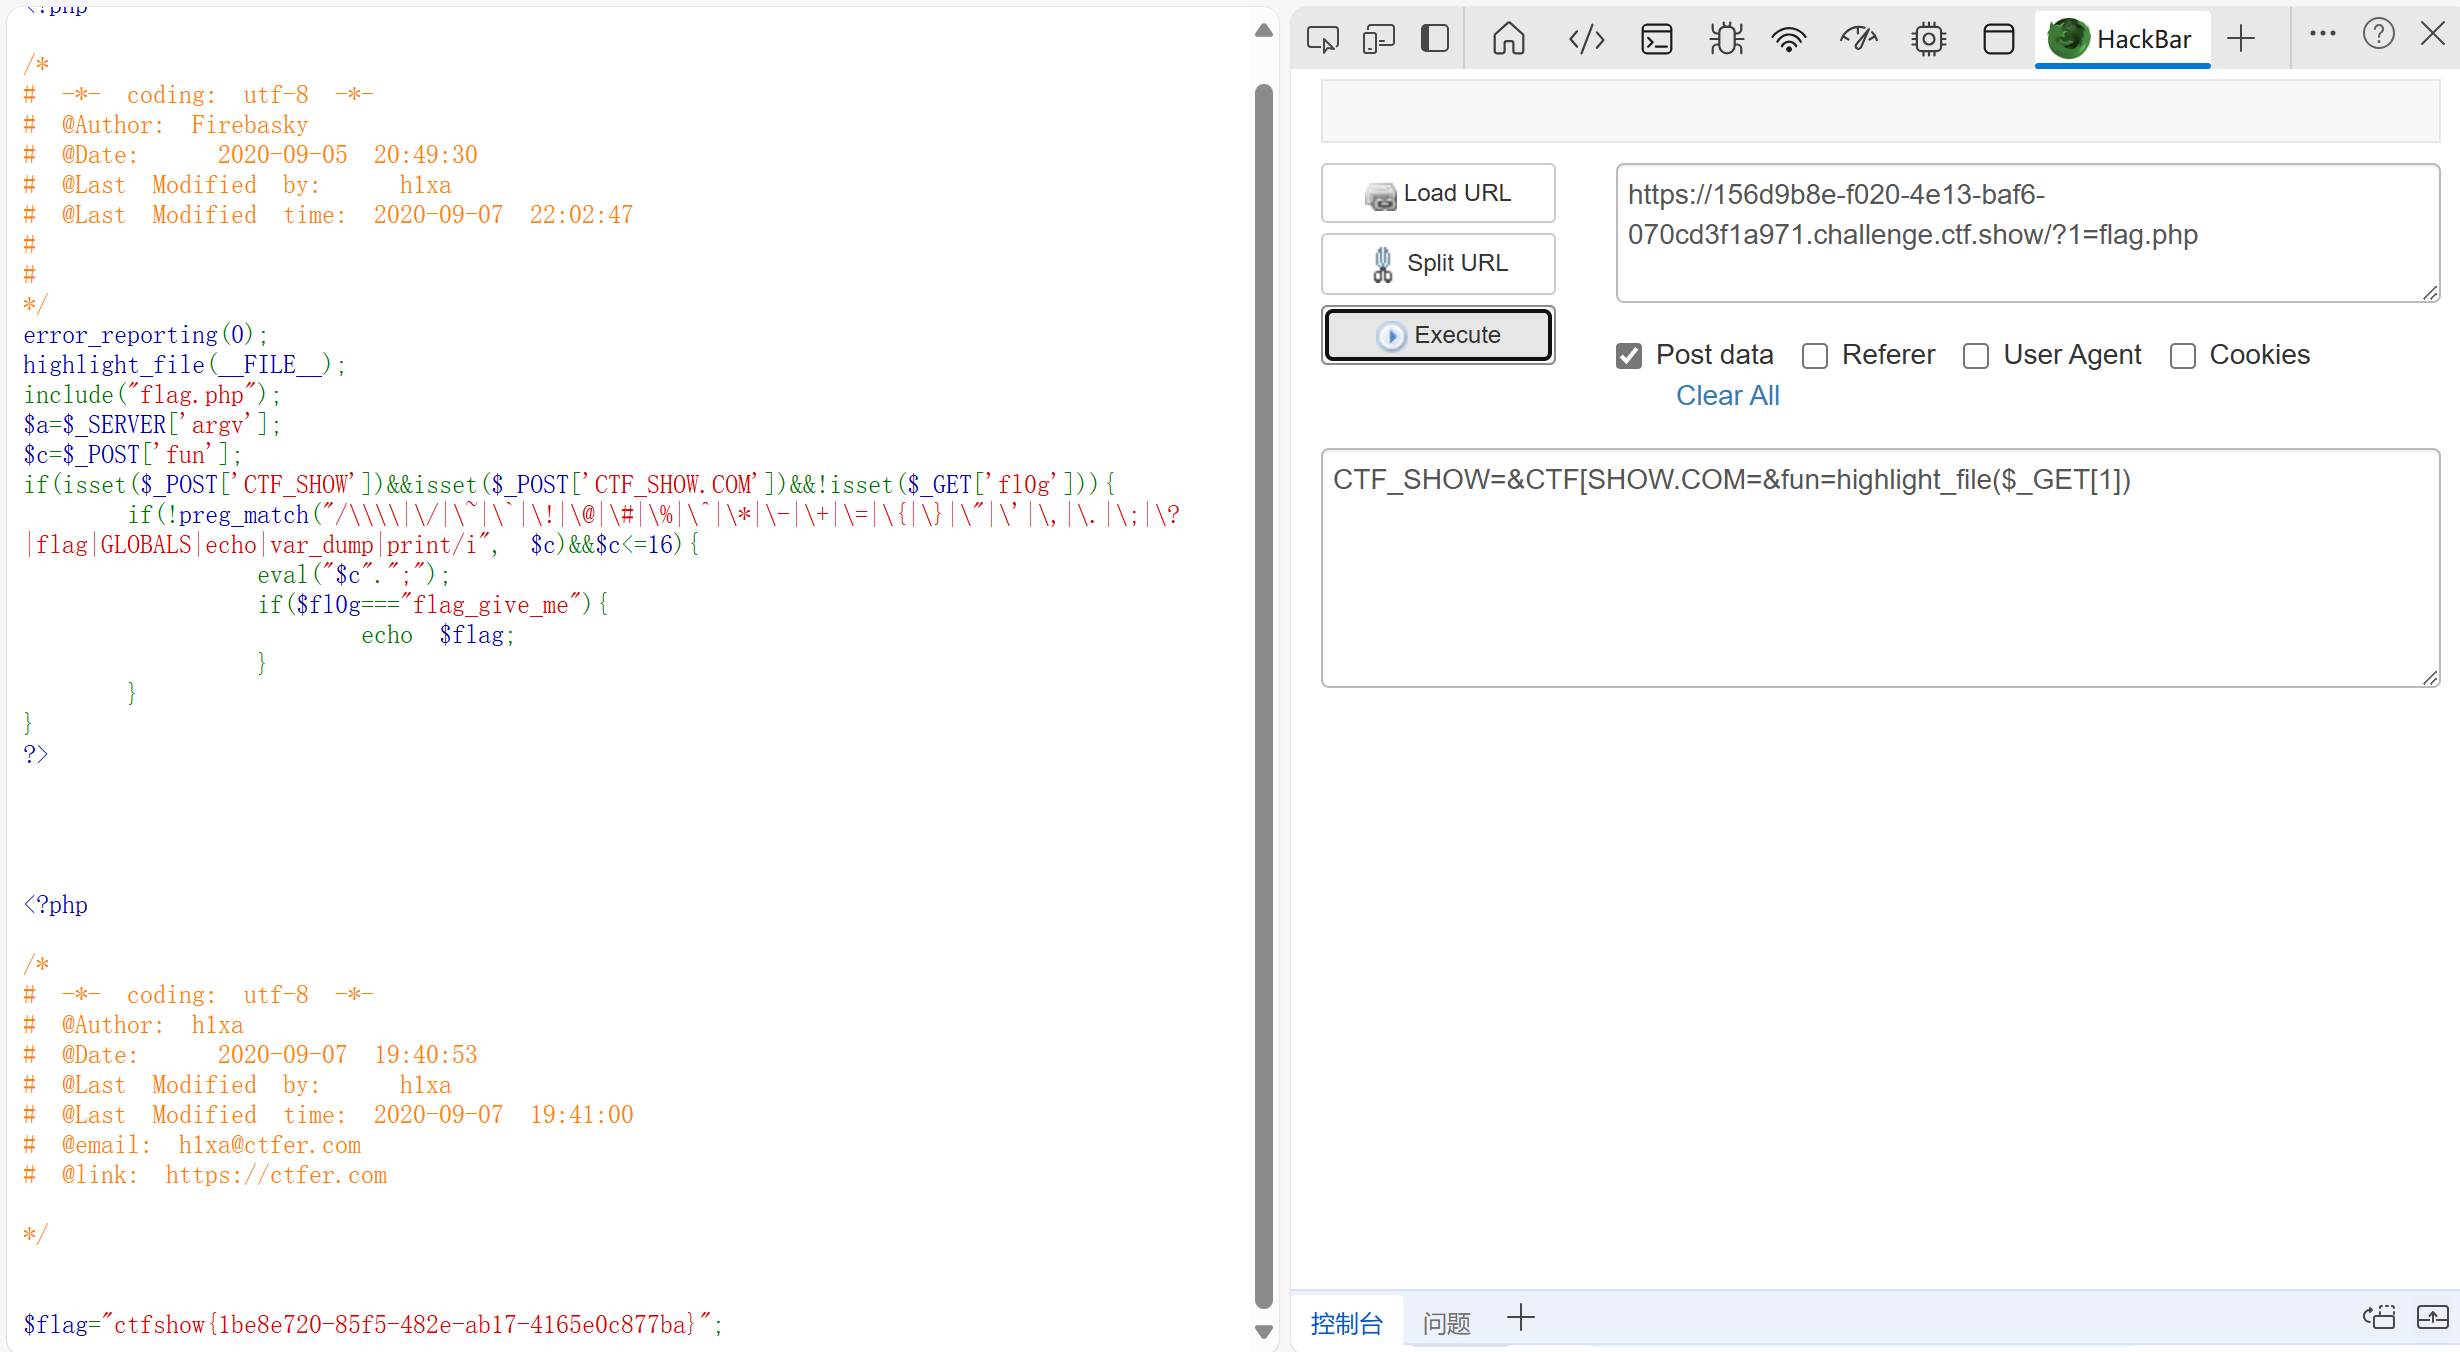
Task: Open the Console panel icon
Action: [x=1656, y=39]
